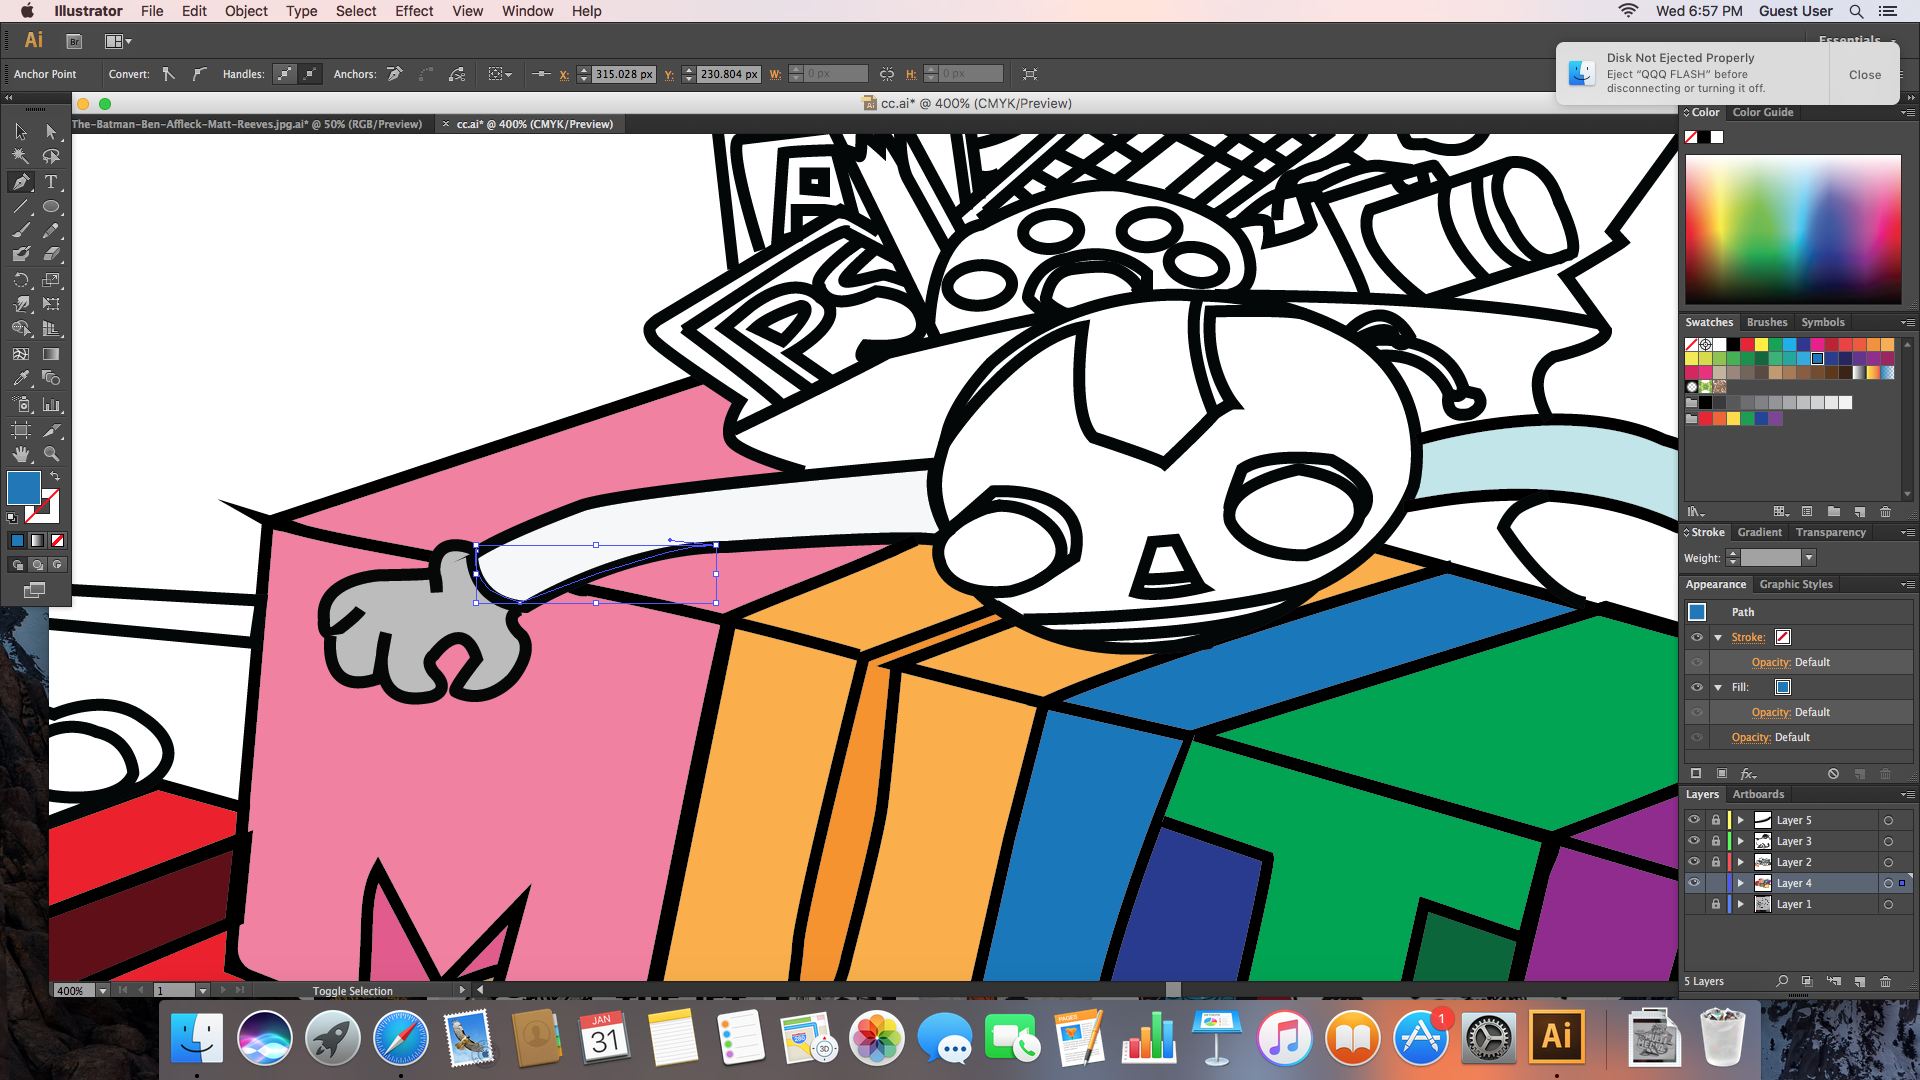This screenshot has height=1080, width=1920.
Task: Select the Artboard tool
Action: tap(21, 430)
